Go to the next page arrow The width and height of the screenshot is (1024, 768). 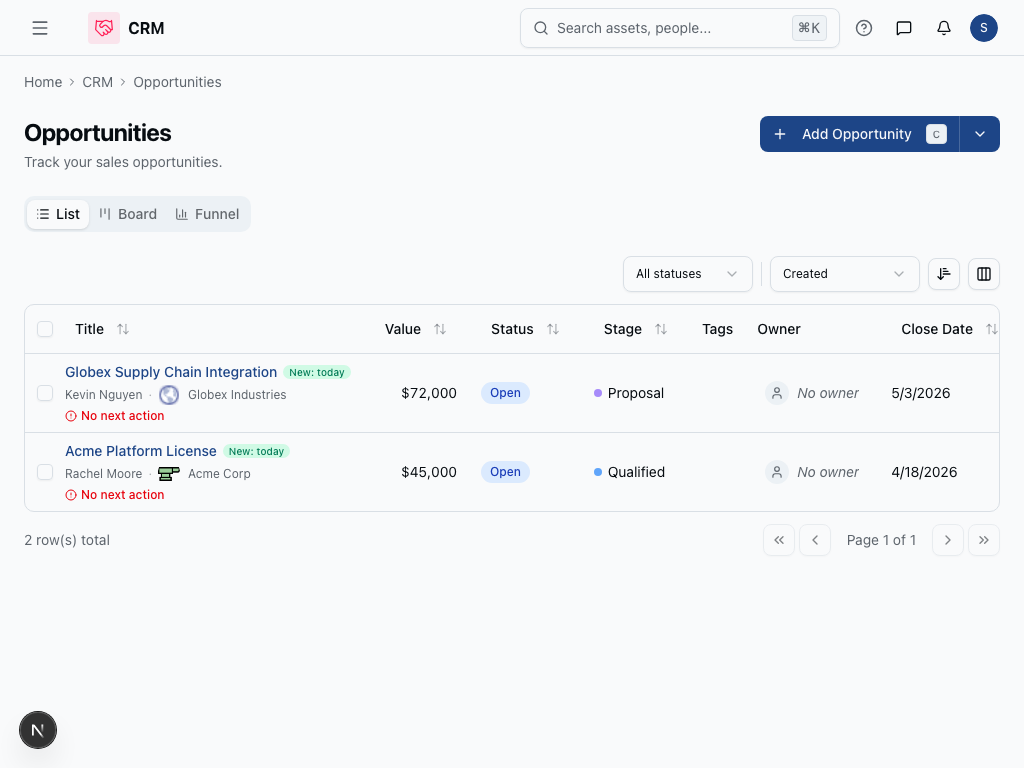[948, 540]
